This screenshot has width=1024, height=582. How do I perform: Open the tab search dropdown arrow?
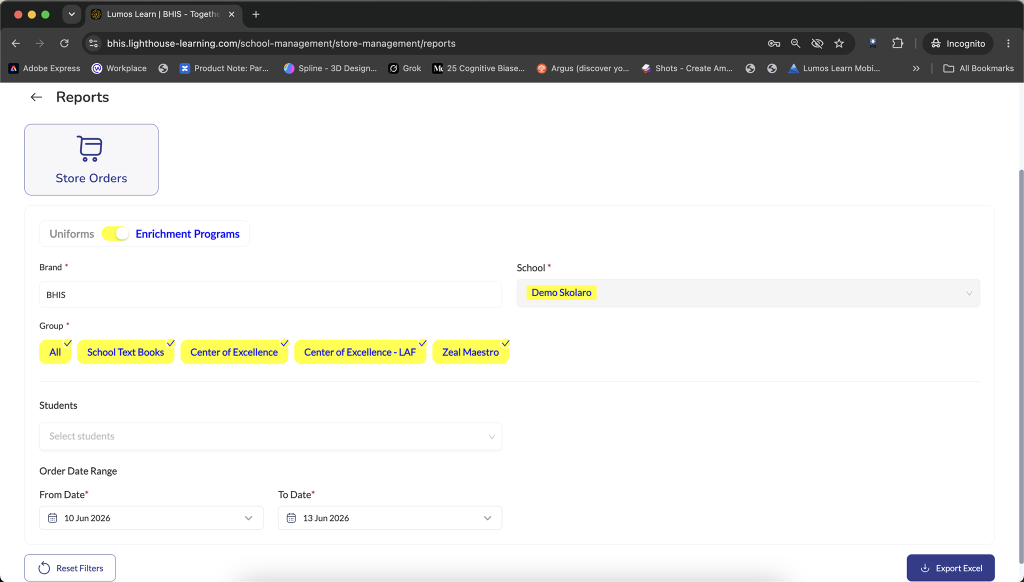coord(71,14)
